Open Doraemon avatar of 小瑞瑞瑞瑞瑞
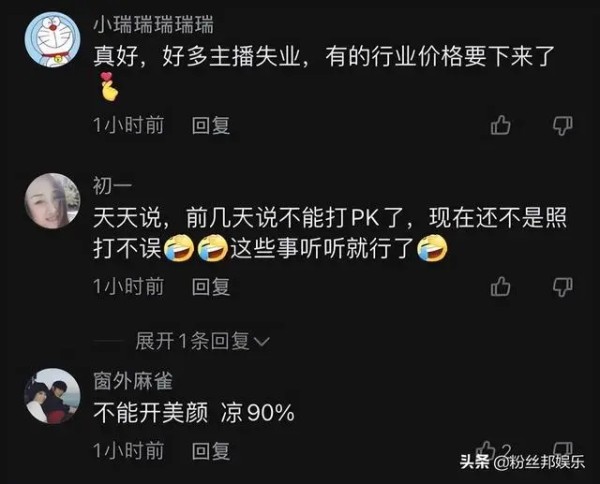The height and width of the screenshot is (484, 600). 52,39
